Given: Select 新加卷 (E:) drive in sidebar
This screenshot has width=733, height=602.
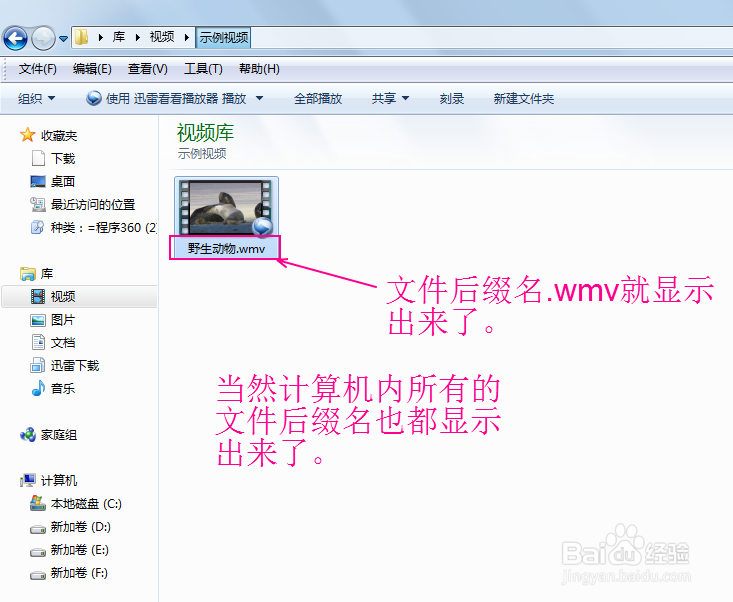Looking at the screenshot, I should tap(79, 550).
